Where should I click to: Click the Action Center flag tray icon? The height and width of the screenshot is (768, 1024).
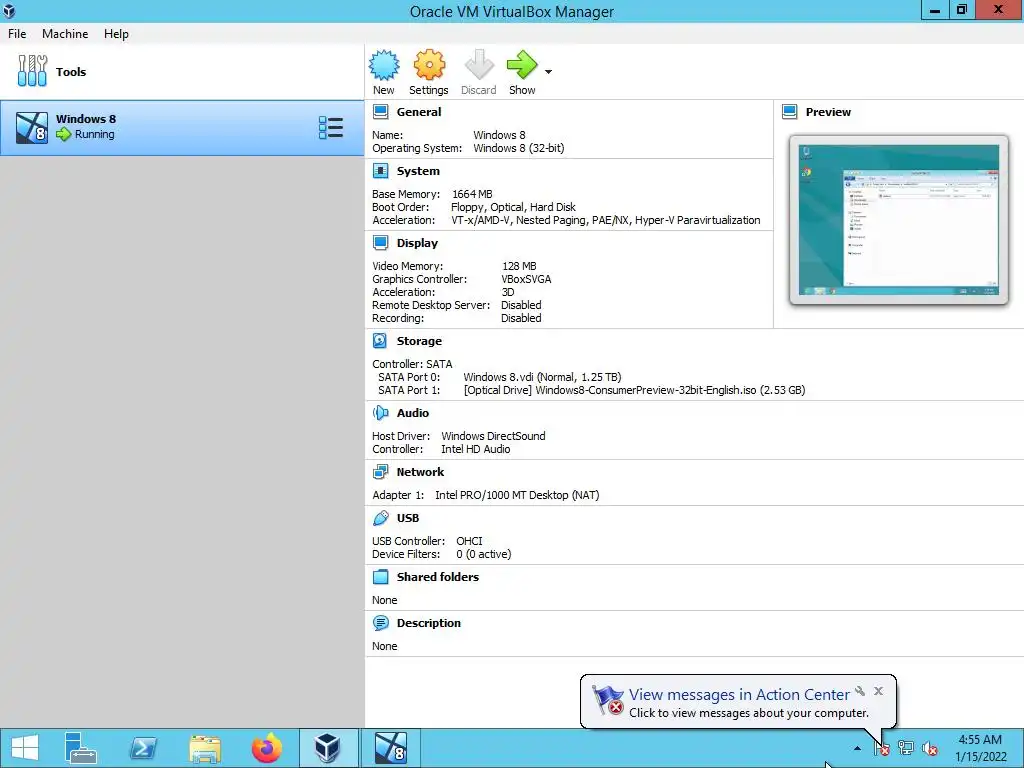[x=882, y=748]
